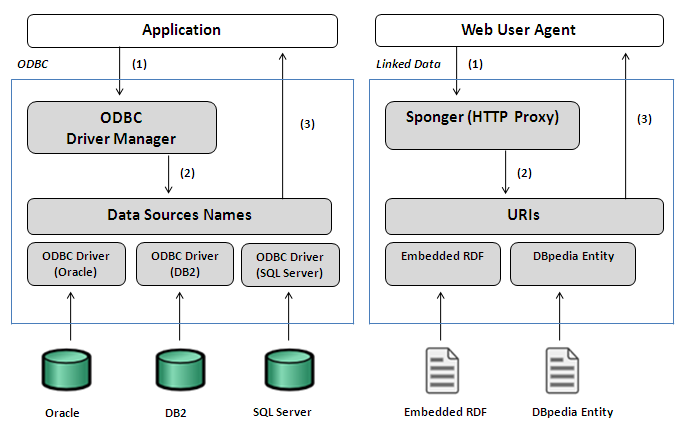This screenshot has height=438, width=678.
Task: Select the SQL Server database cylinder icon
Action: point(289,370)
